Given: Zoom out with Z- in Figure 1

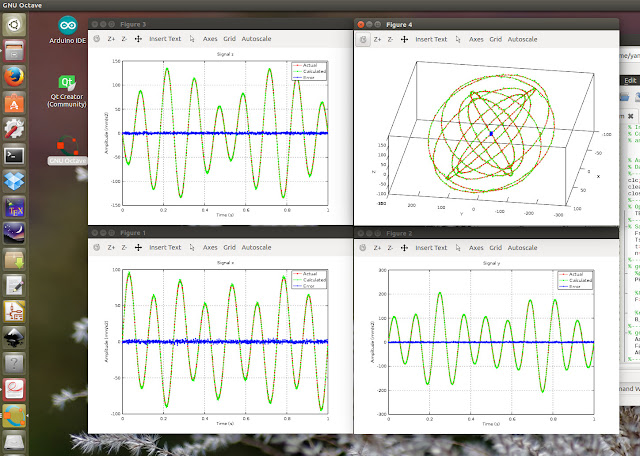Looking at the screenshot, I should click(124, 247).
